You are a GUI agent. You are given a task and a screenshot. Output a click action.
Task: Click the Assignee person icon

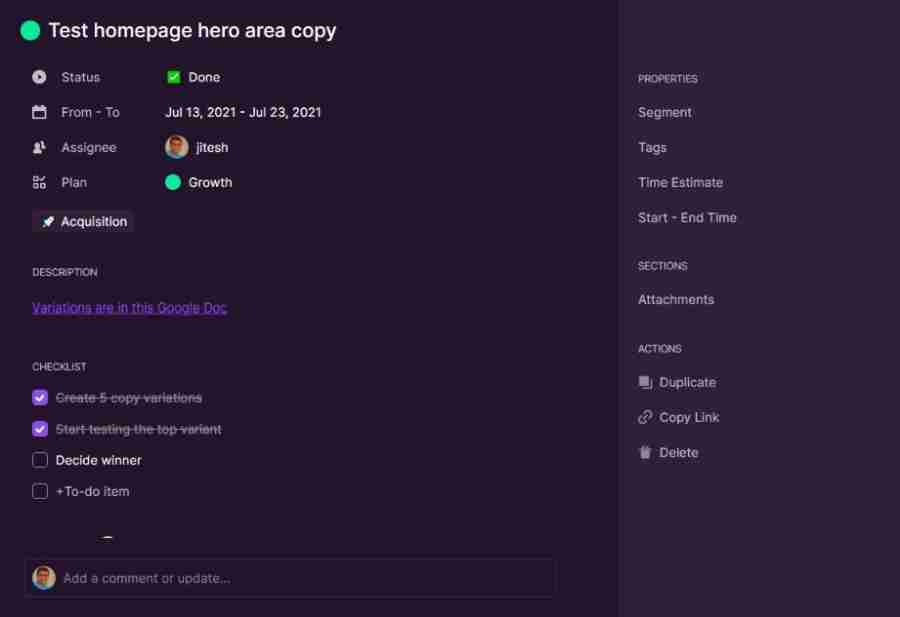click(39, 148)
